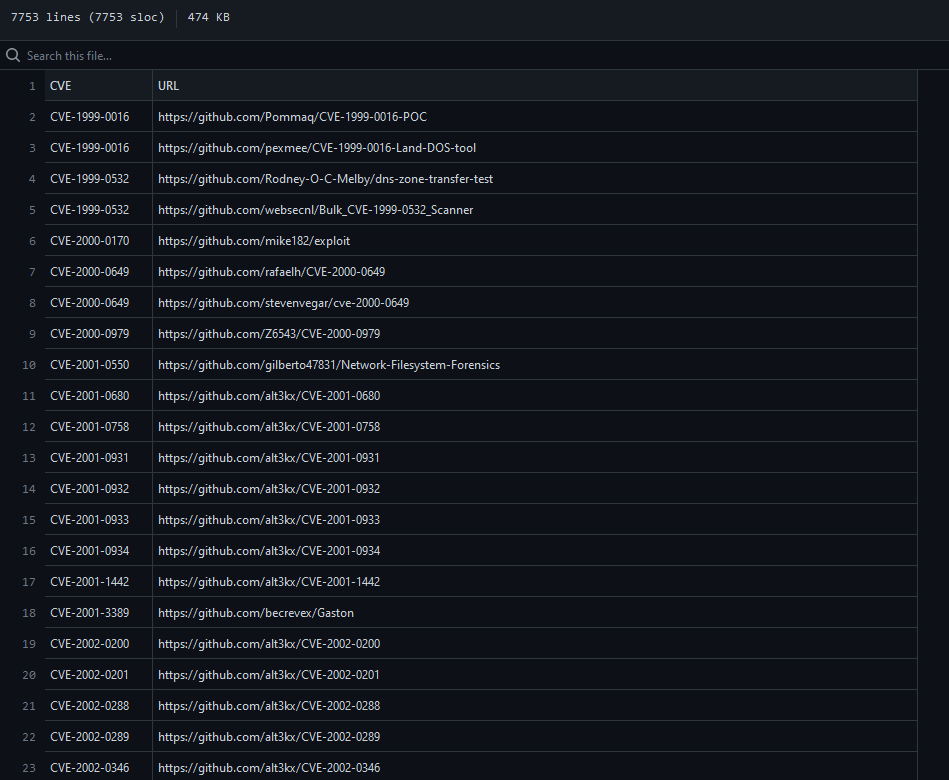Screen dimensions: 949x780
Task: Open the gilberto47831 Network-Filesystem-Forensics link
Action: (328, 365)
